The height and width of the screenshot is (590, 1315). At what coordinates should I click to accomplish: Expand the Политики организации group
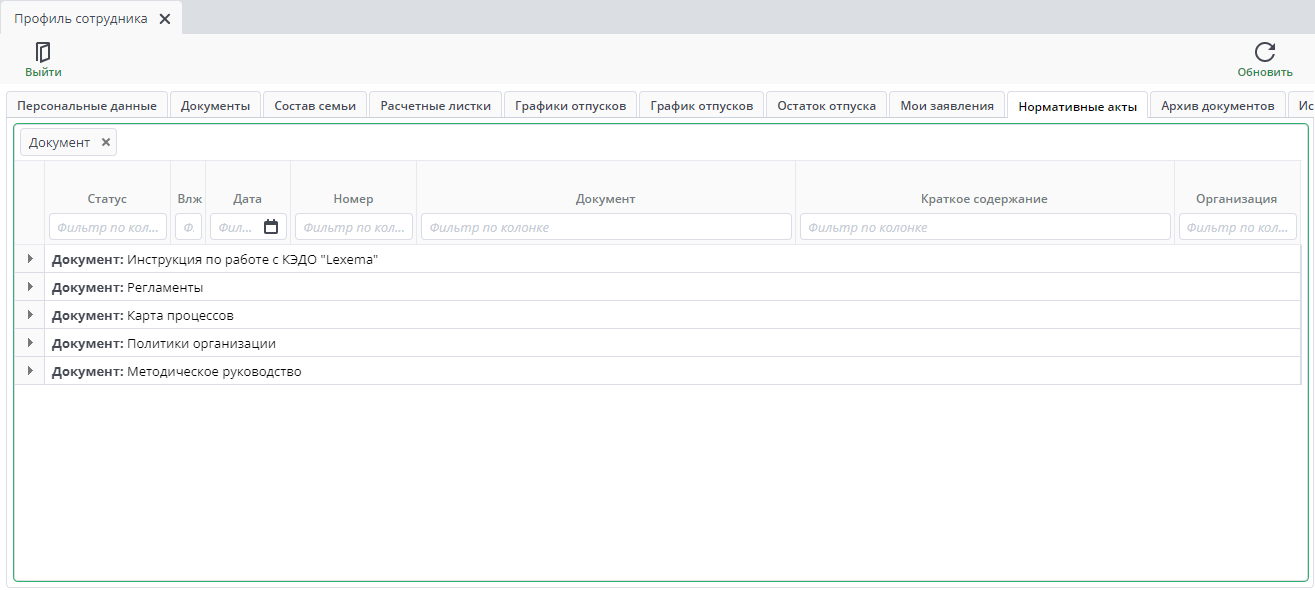point(30,343)
